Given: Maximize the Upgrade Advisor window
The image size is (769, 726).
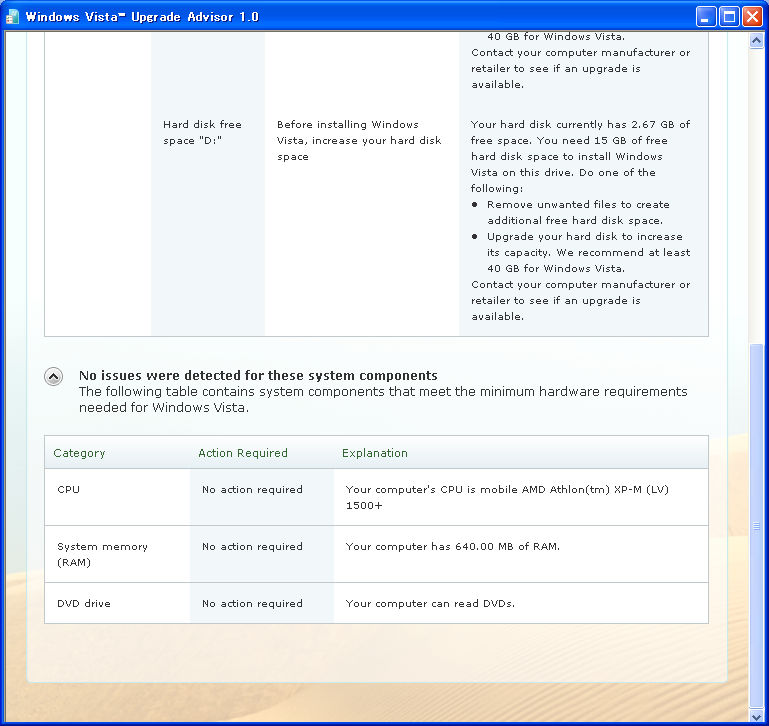Looking at the screenshot, I should 729,16.
